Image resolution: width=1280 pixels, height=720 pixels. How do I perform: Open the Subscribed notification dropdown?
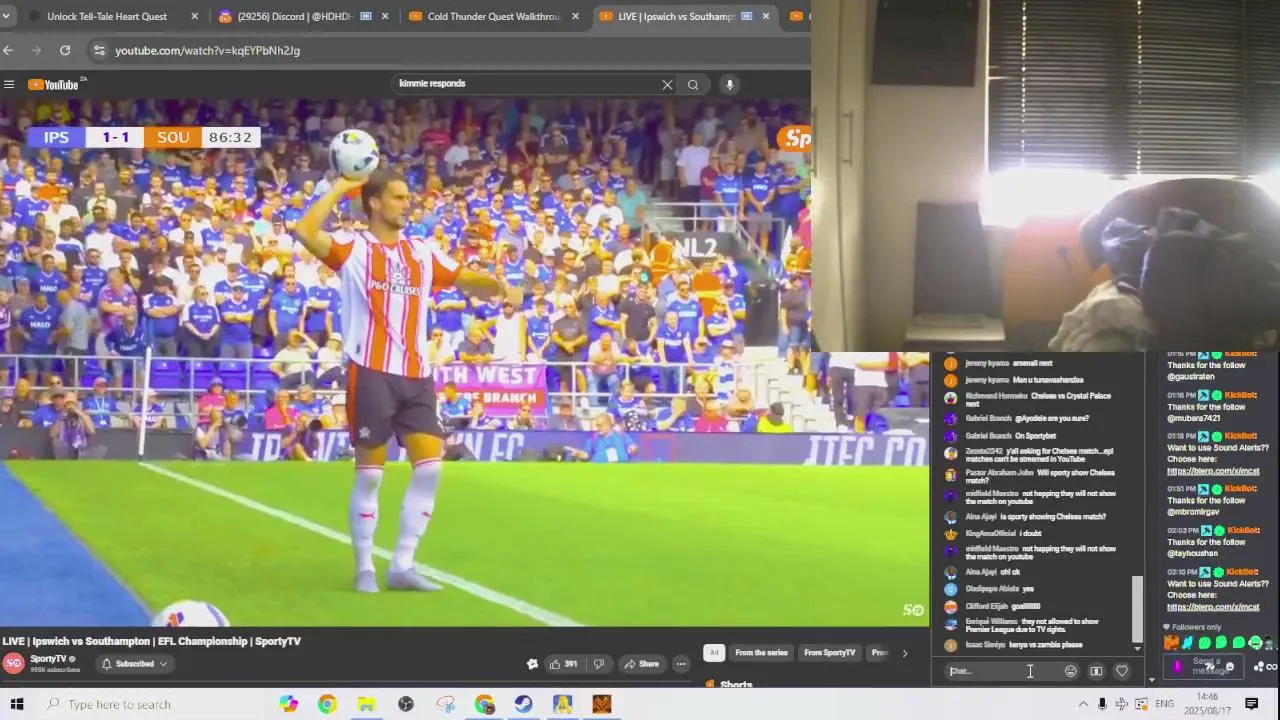coord(134,664)
